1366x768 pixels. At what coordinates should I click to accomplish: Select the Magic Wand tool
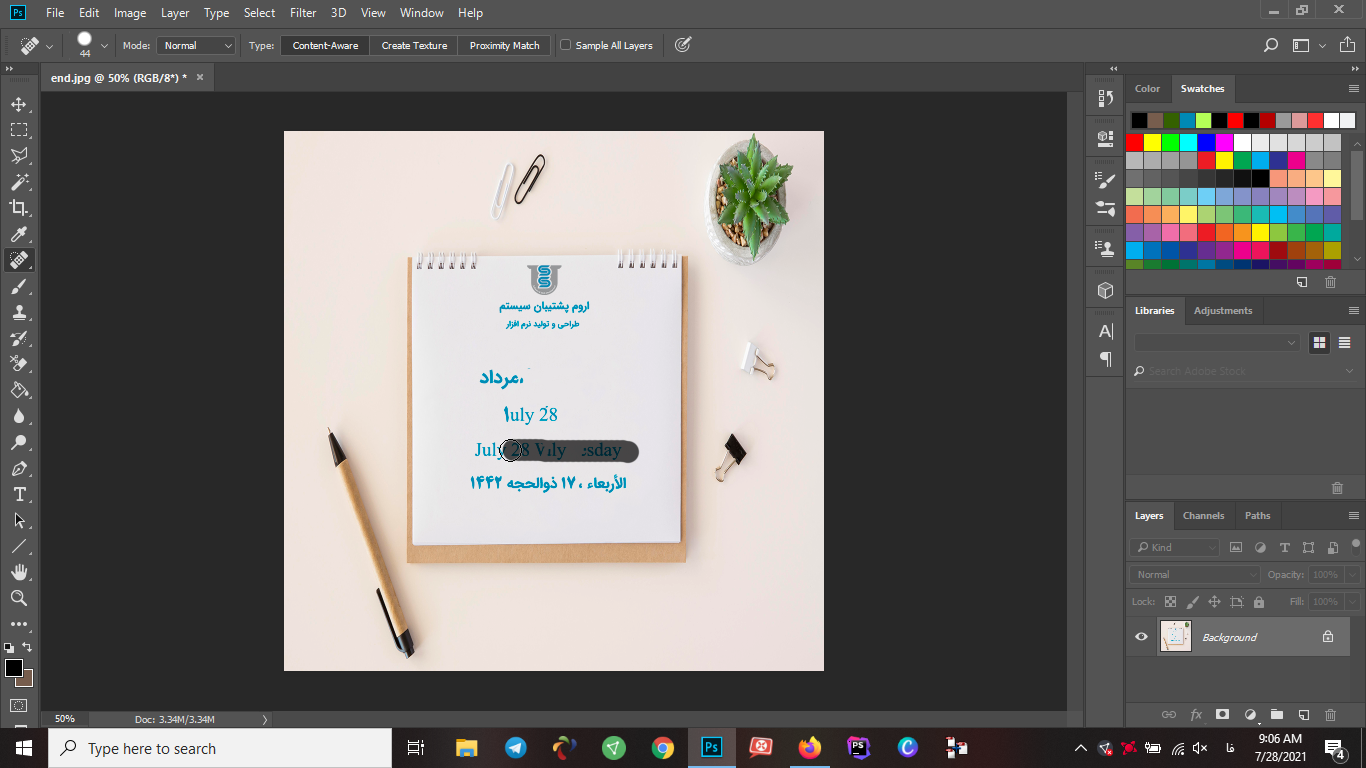click(x=18, y=182)
